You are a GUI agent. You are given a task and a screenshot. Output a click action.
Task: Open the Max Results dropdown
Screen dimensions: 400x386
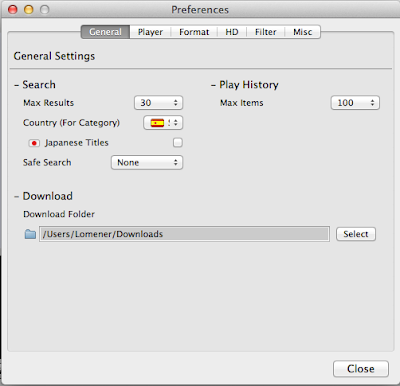pyautogui.click(x=158, y=103)
